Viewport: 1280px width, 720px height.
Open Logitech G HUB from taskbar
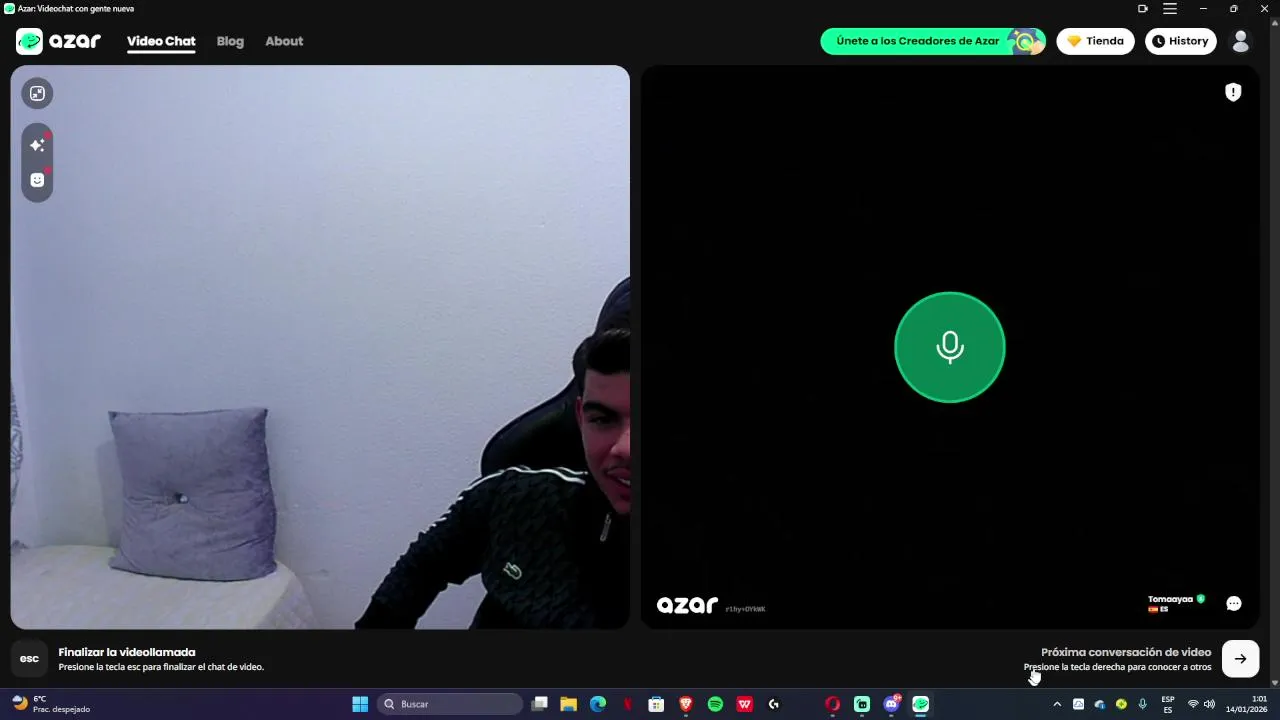pyautogui.click(x=773, y=704)
